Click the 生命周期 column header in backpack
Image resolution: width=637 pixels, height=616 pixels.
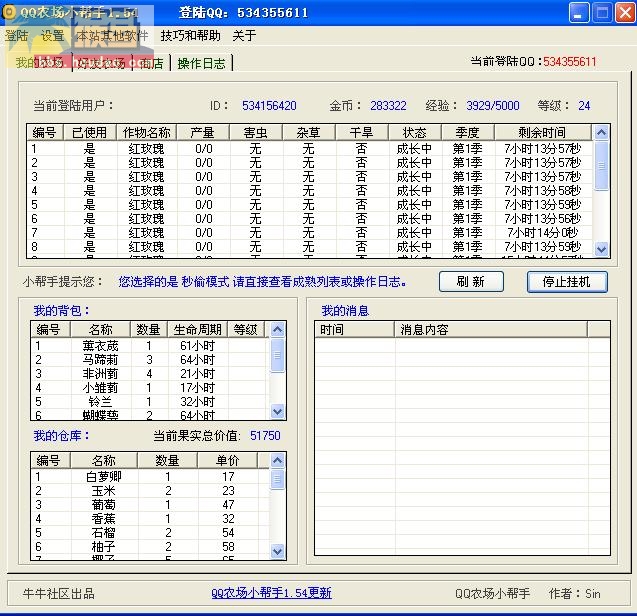point(198,330)
